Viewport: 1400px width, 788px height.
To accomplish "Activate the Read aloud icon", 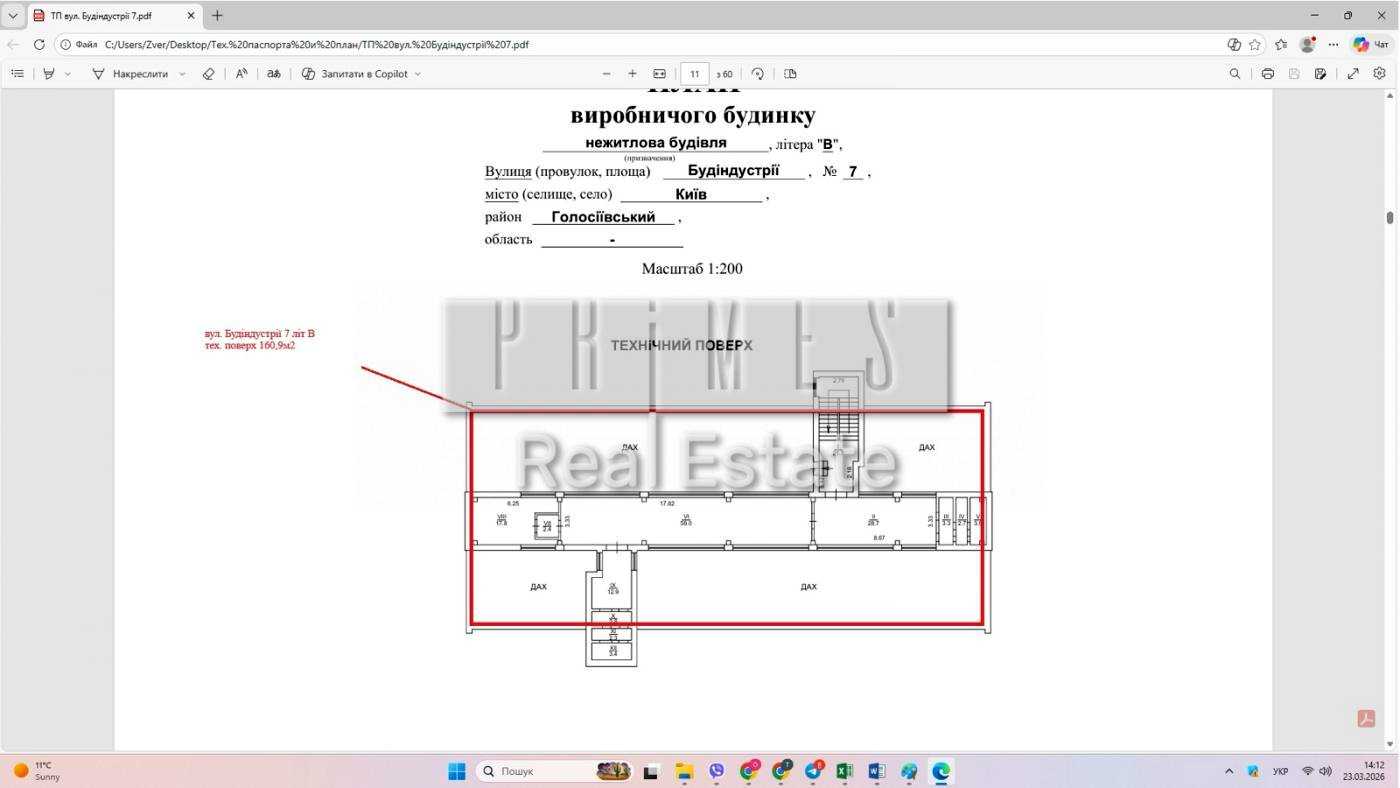I will point(242,74).
